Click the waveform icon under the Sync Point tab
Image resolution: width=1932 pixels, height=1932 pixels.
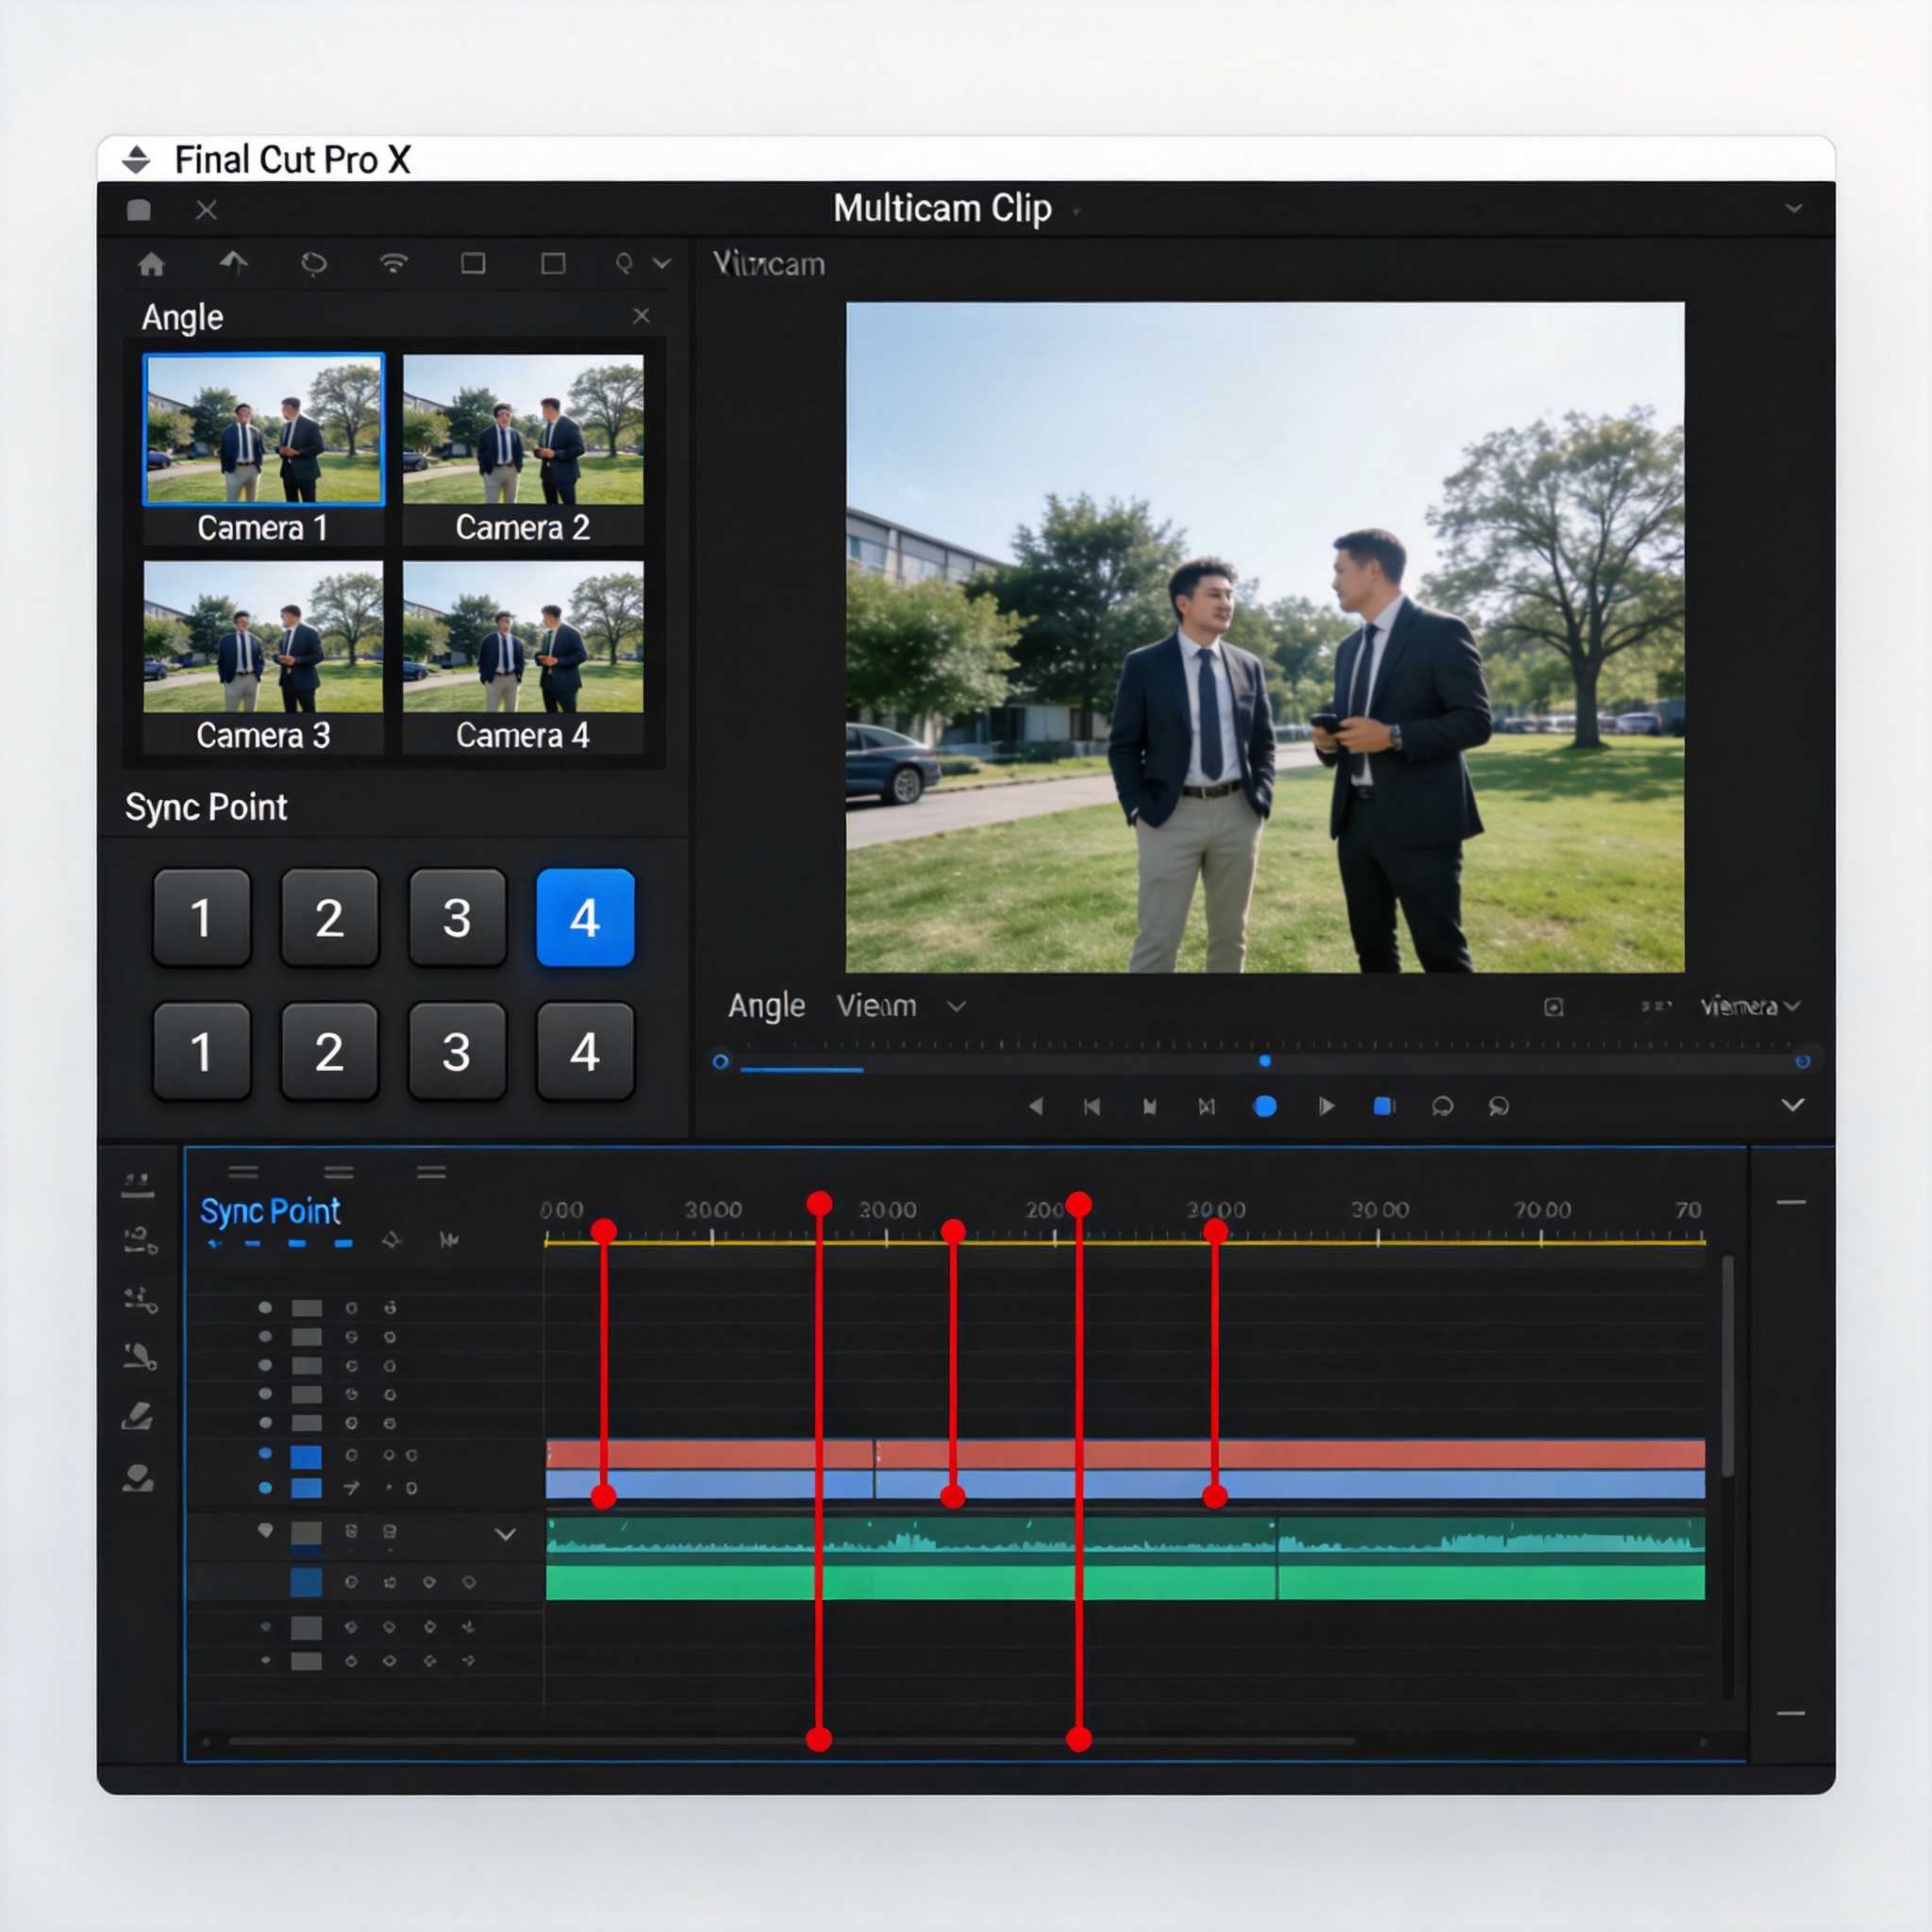pyautogui.click(x=449, y=1240)
